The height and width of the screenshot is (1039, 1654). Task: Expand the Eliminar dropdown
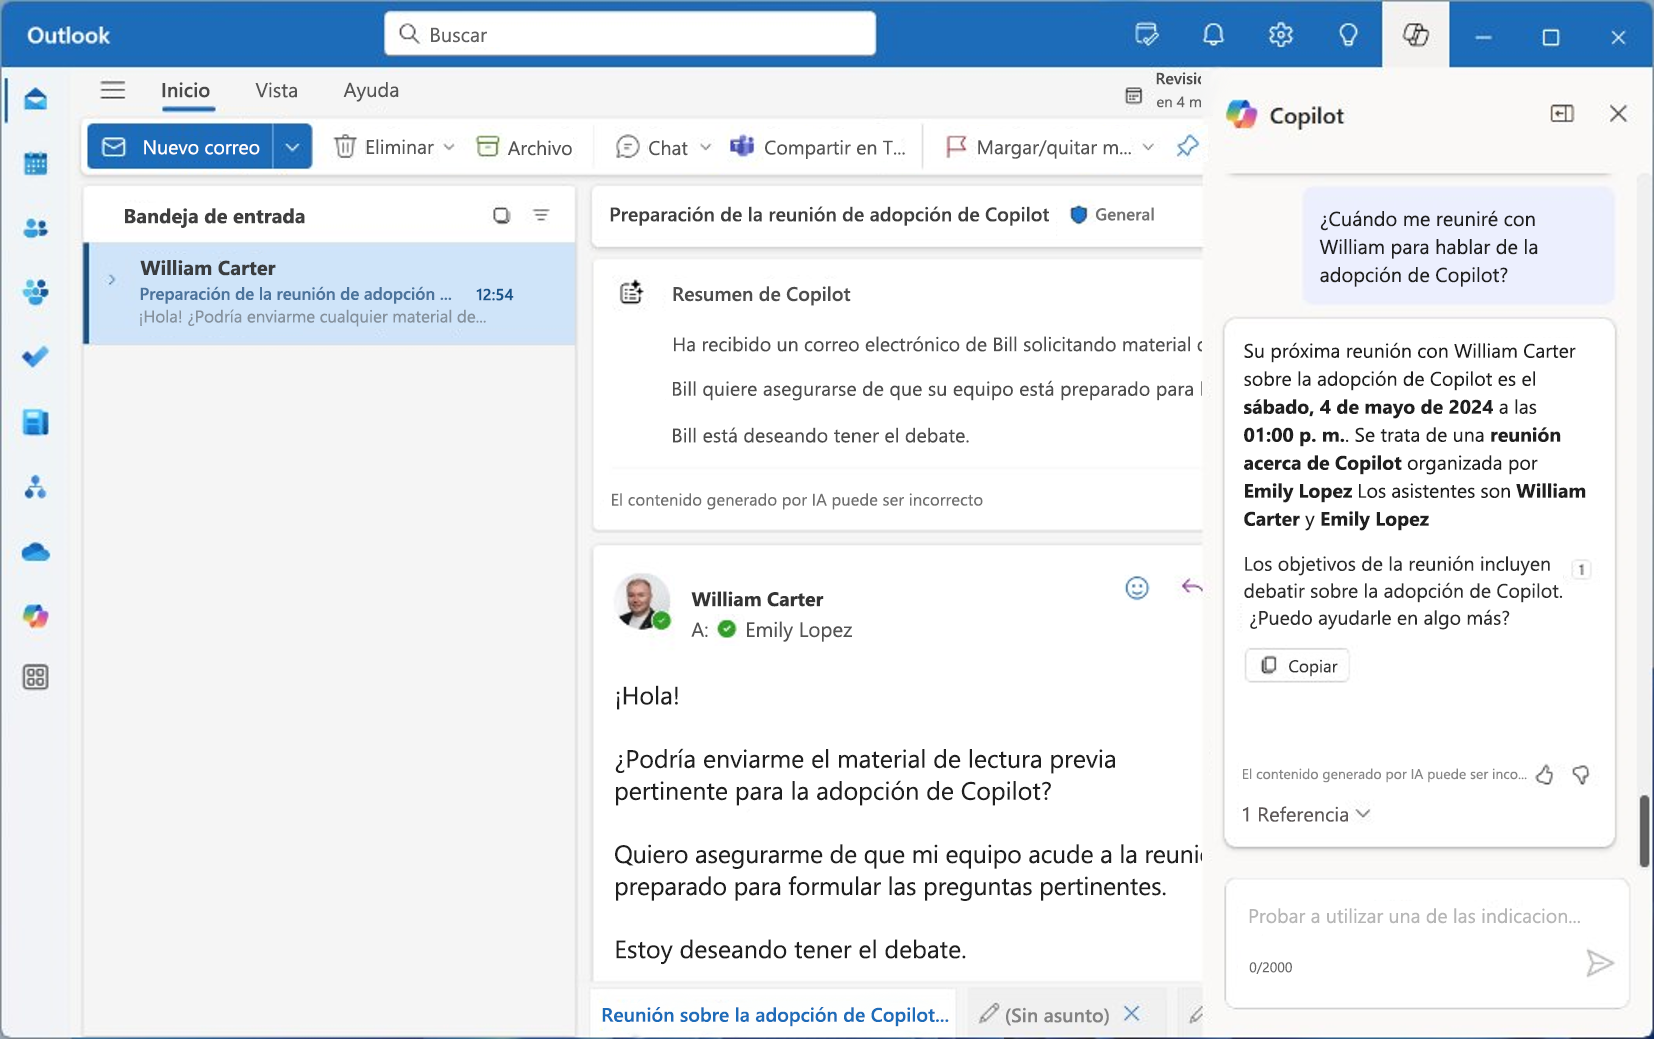coord(449,147)
